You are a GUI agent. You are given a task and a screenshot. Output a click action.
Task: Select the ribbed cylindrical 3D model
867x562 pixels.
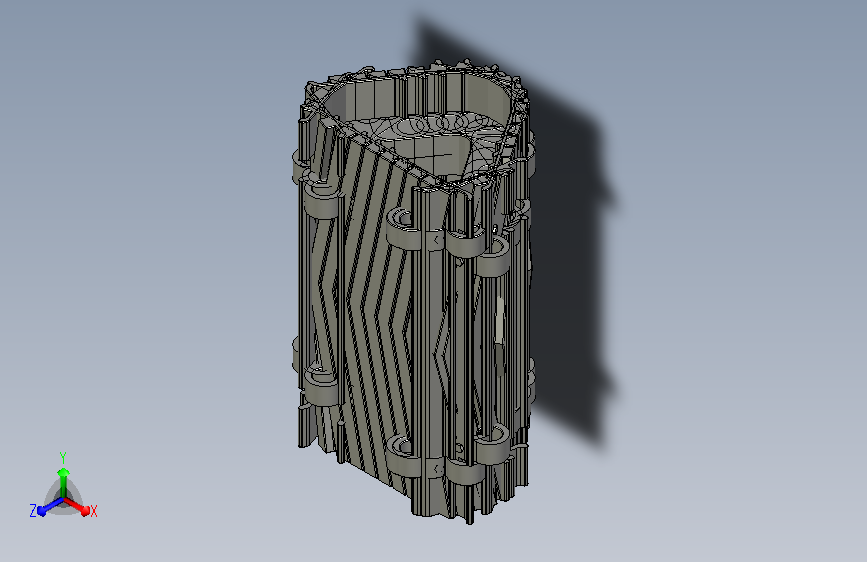coord(414,292)
